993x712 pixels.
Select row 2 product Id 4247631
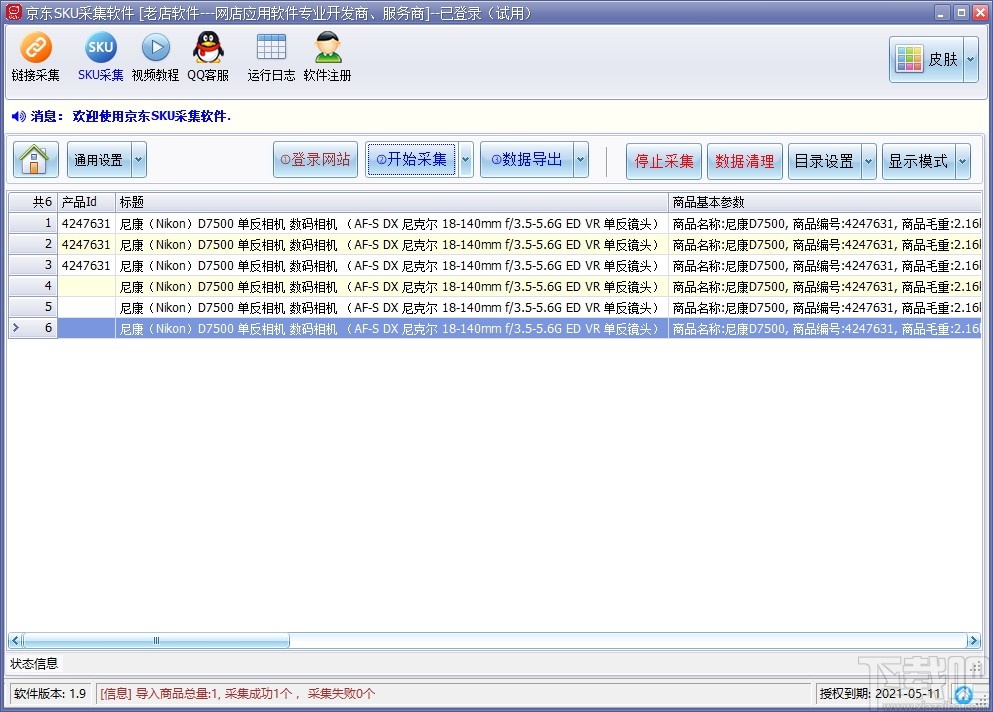86,245
